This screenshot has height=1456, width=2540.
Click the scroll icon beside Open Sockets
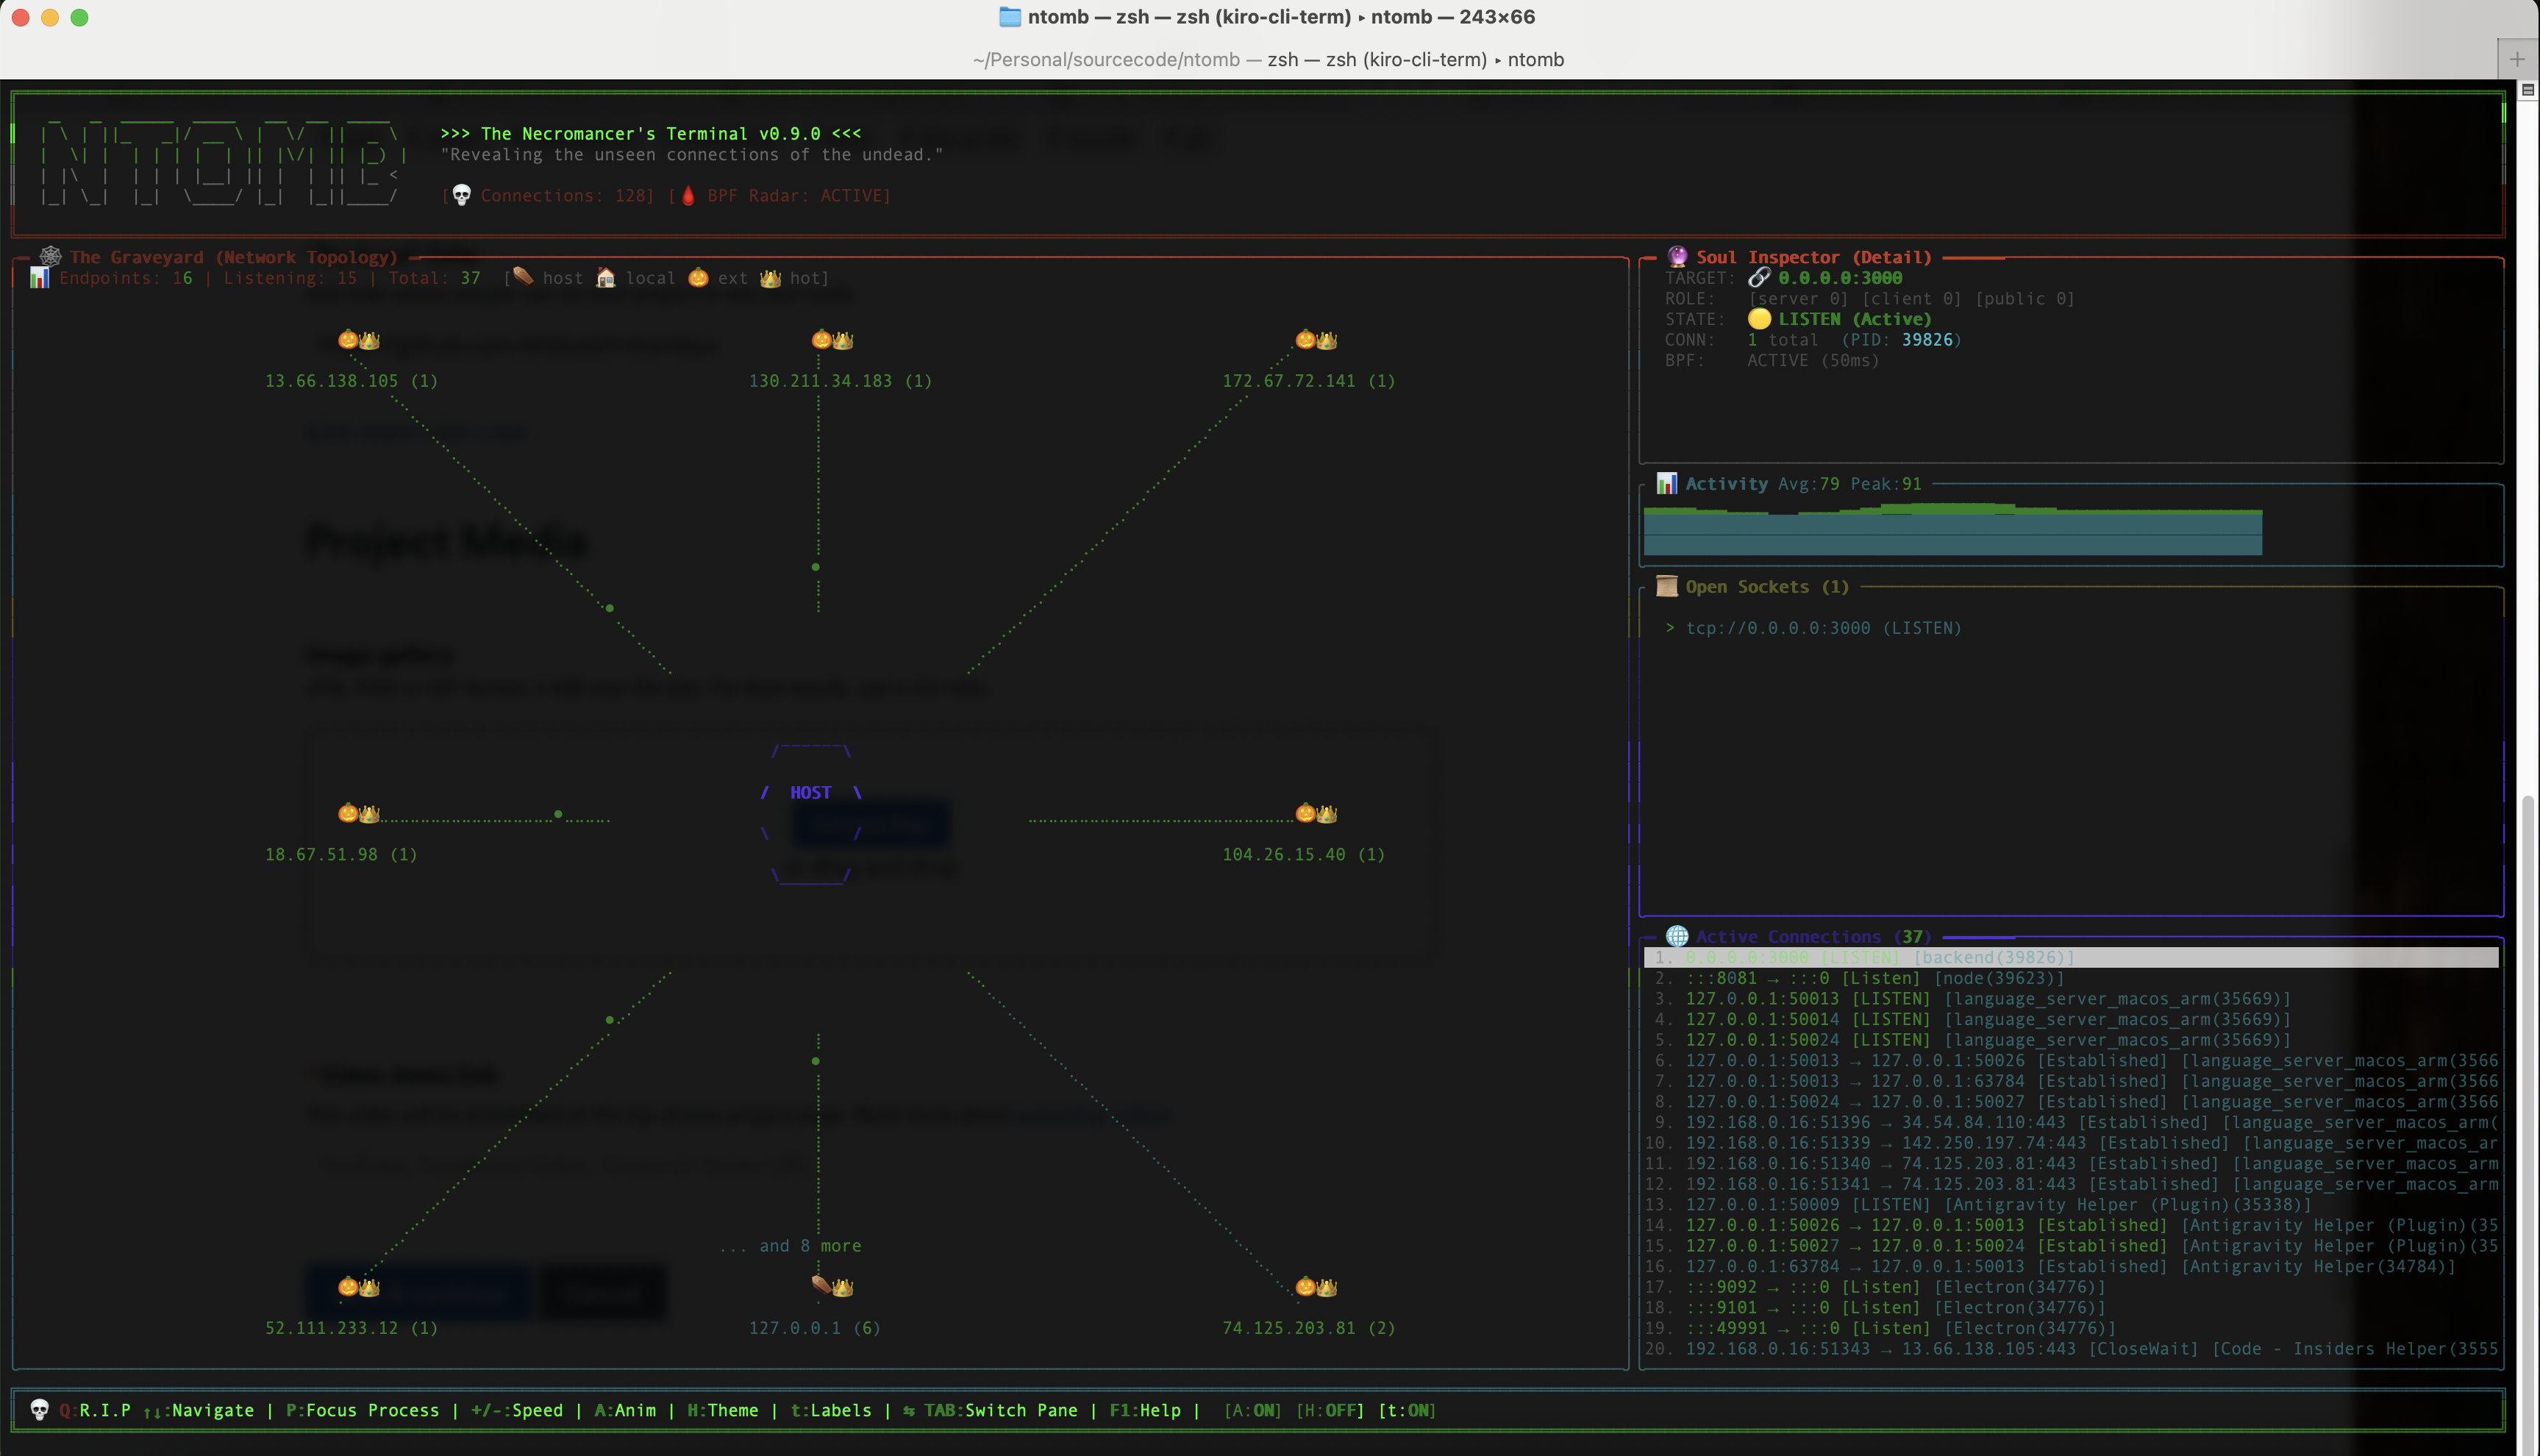1666,587
